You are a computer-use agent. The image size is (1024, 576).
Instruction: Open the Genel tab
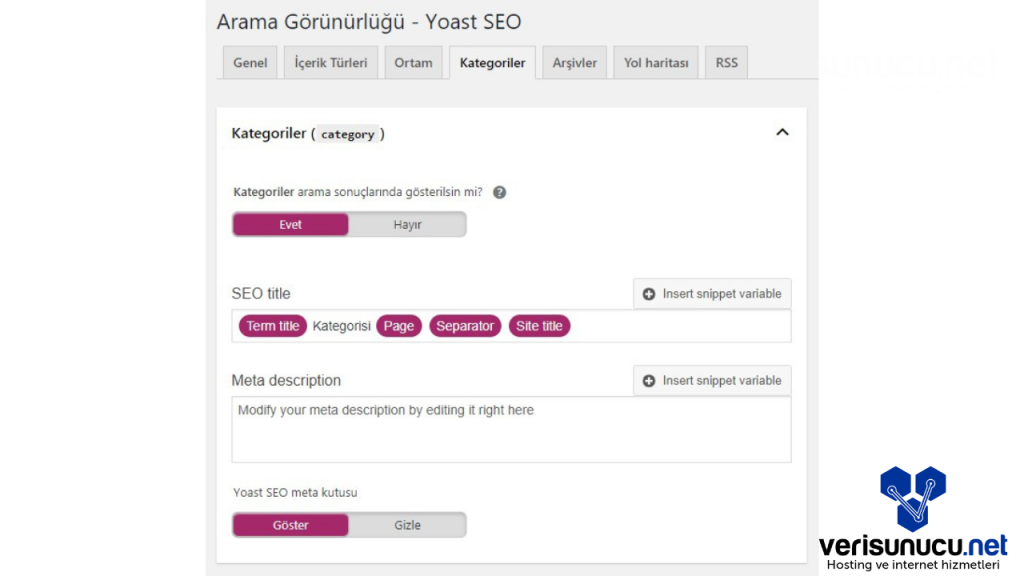coord(250,63)
